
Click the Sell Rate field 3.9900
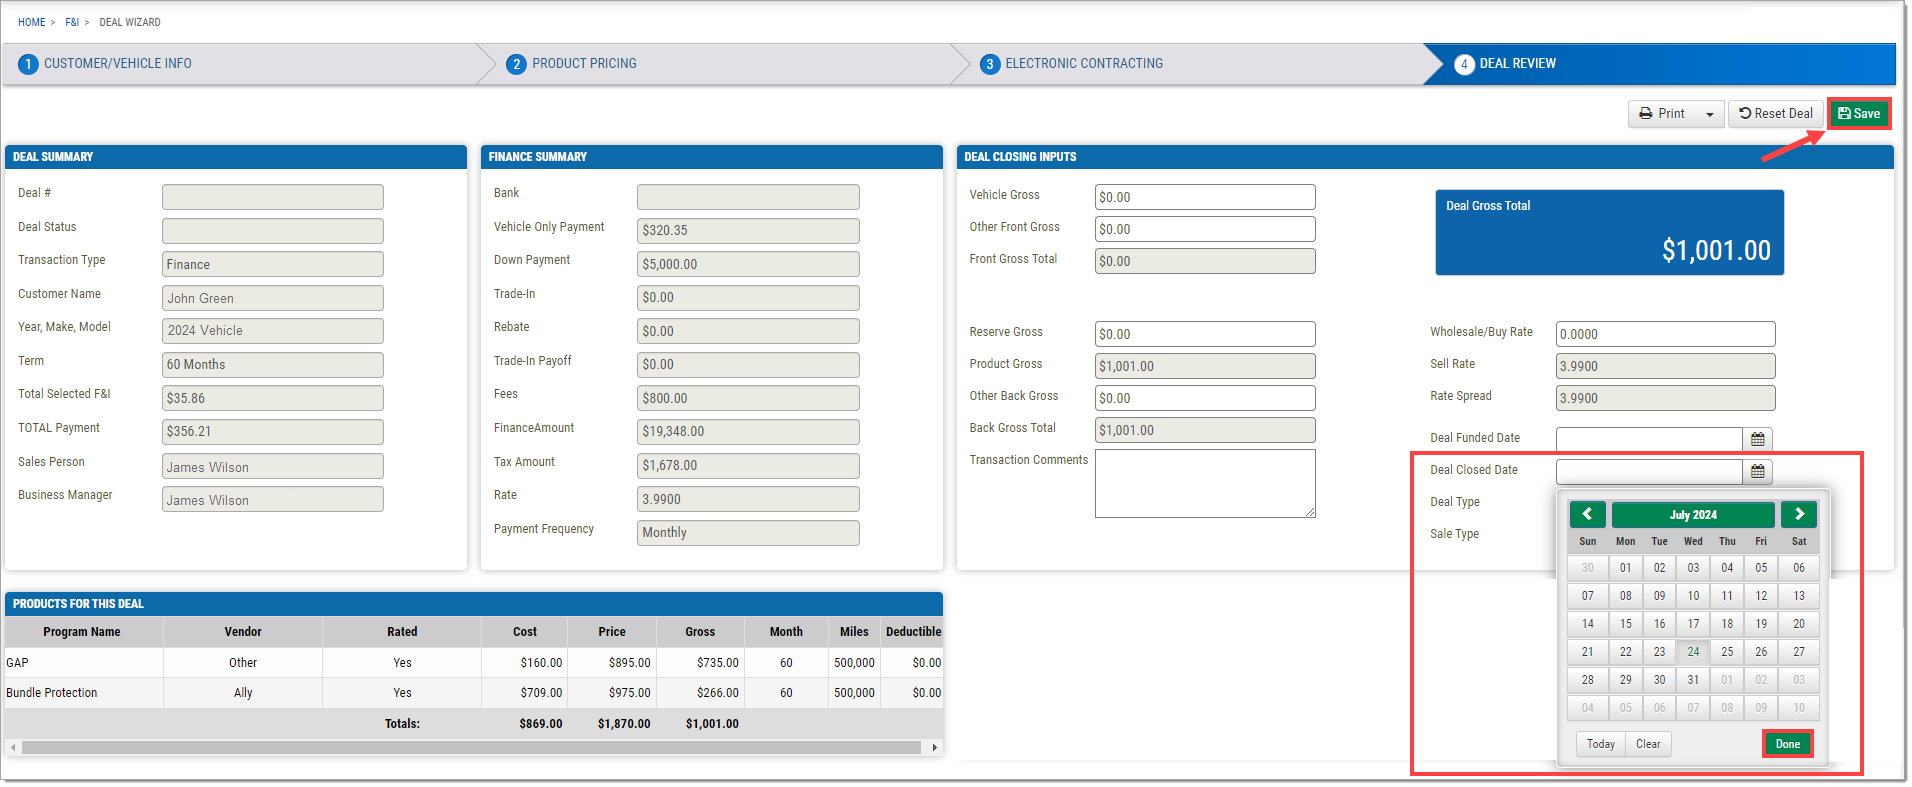click(x=1665, y=366)
